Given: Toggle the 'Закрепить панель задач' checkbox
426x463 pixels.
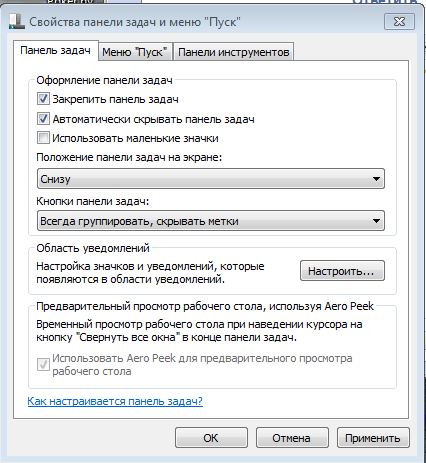Looking at the screenshot, I should tap(43, 99).
